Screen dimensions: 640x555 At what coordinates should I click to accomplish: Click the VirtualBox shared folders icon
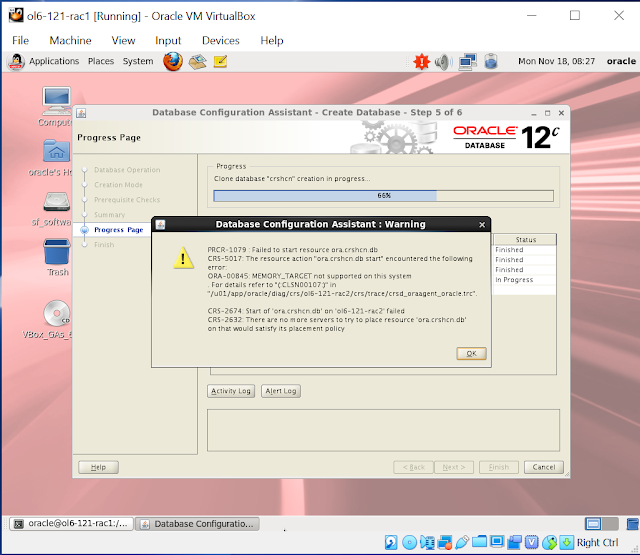click(x=480, y=542)
